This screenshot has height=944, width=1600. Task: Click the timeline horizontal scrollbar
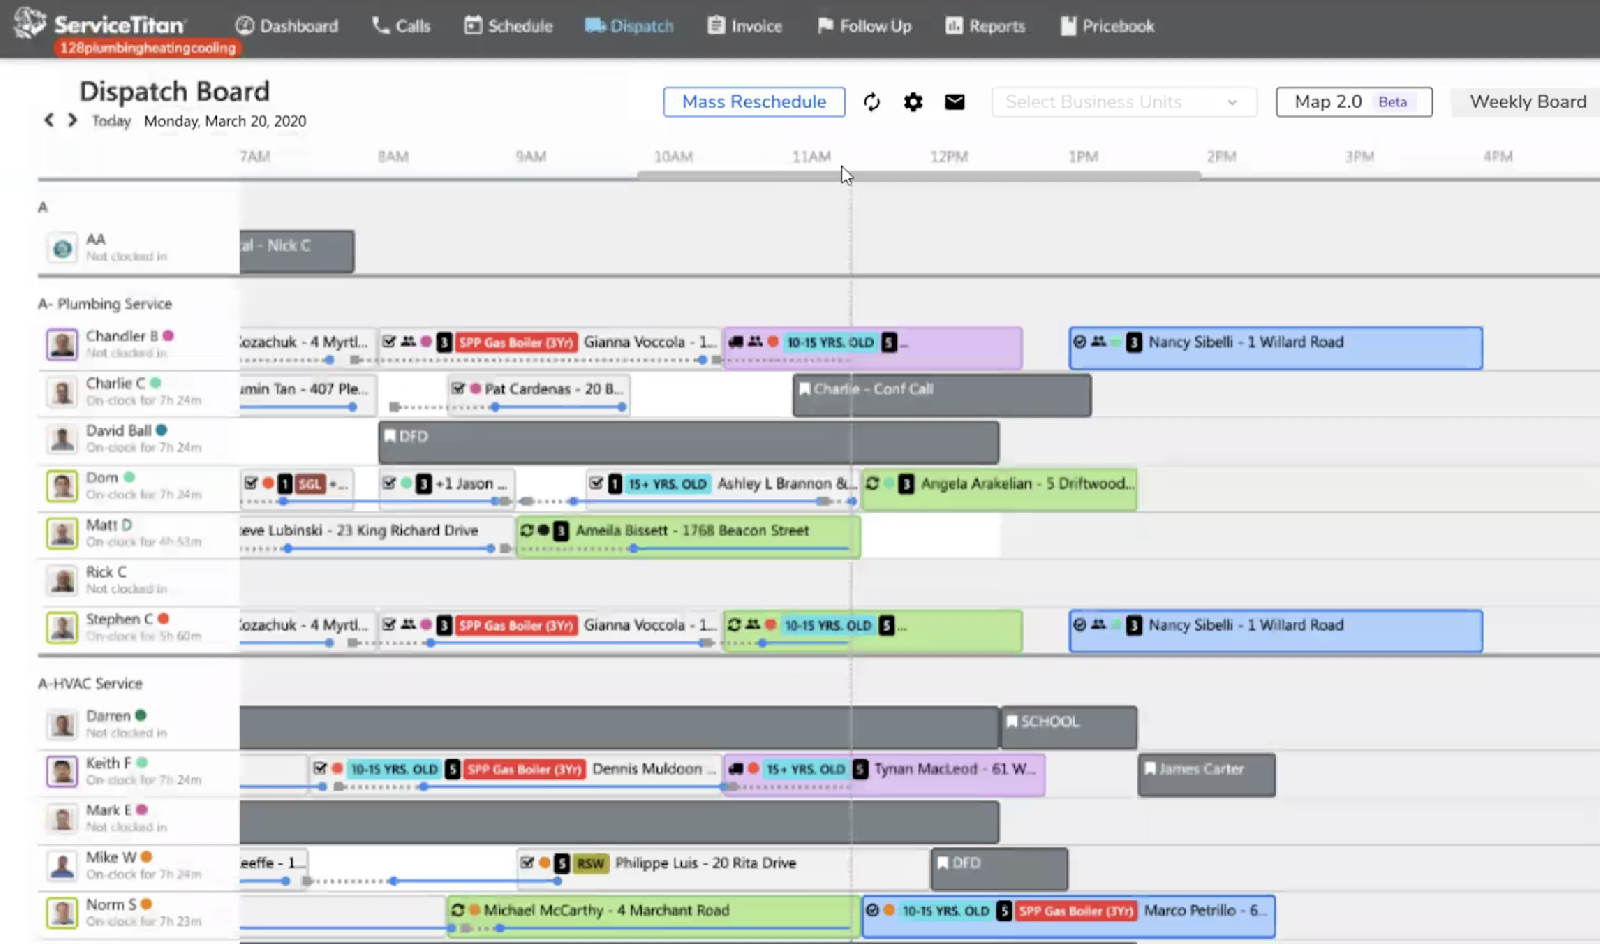[x=919, y=175]
